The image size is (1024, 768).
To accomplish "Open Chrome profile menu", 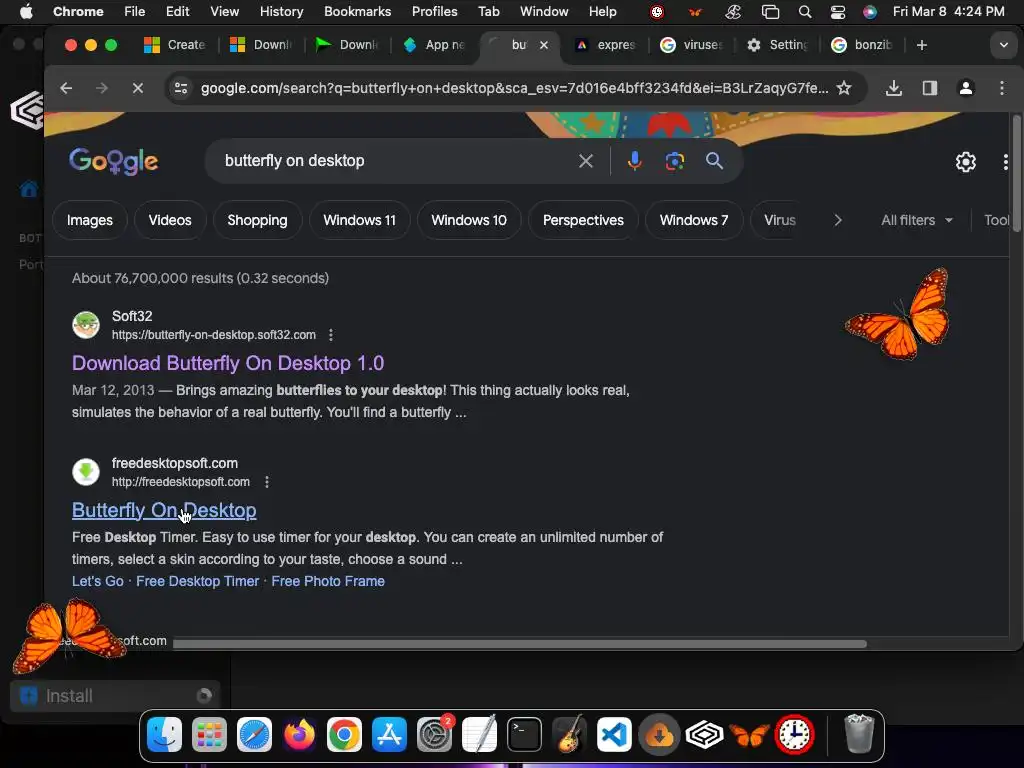I will tap(966, 88).
